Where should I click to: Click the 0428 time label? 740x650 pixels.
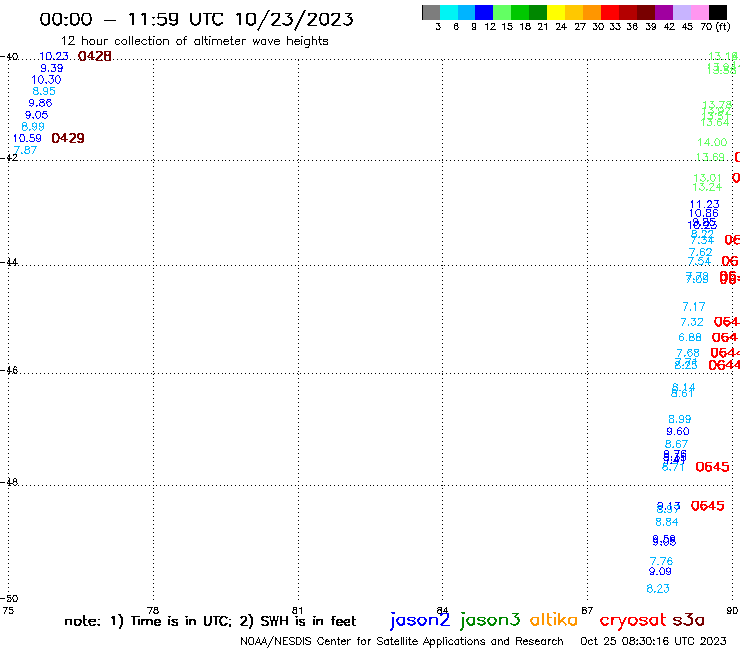click(95, 56)
